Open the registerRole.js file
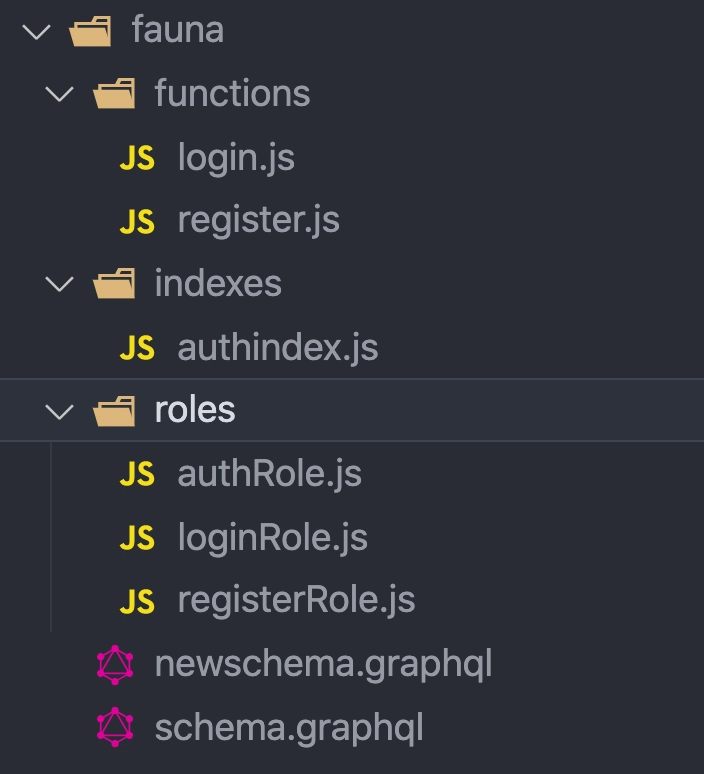704x774 pixels. coord(296,601)
